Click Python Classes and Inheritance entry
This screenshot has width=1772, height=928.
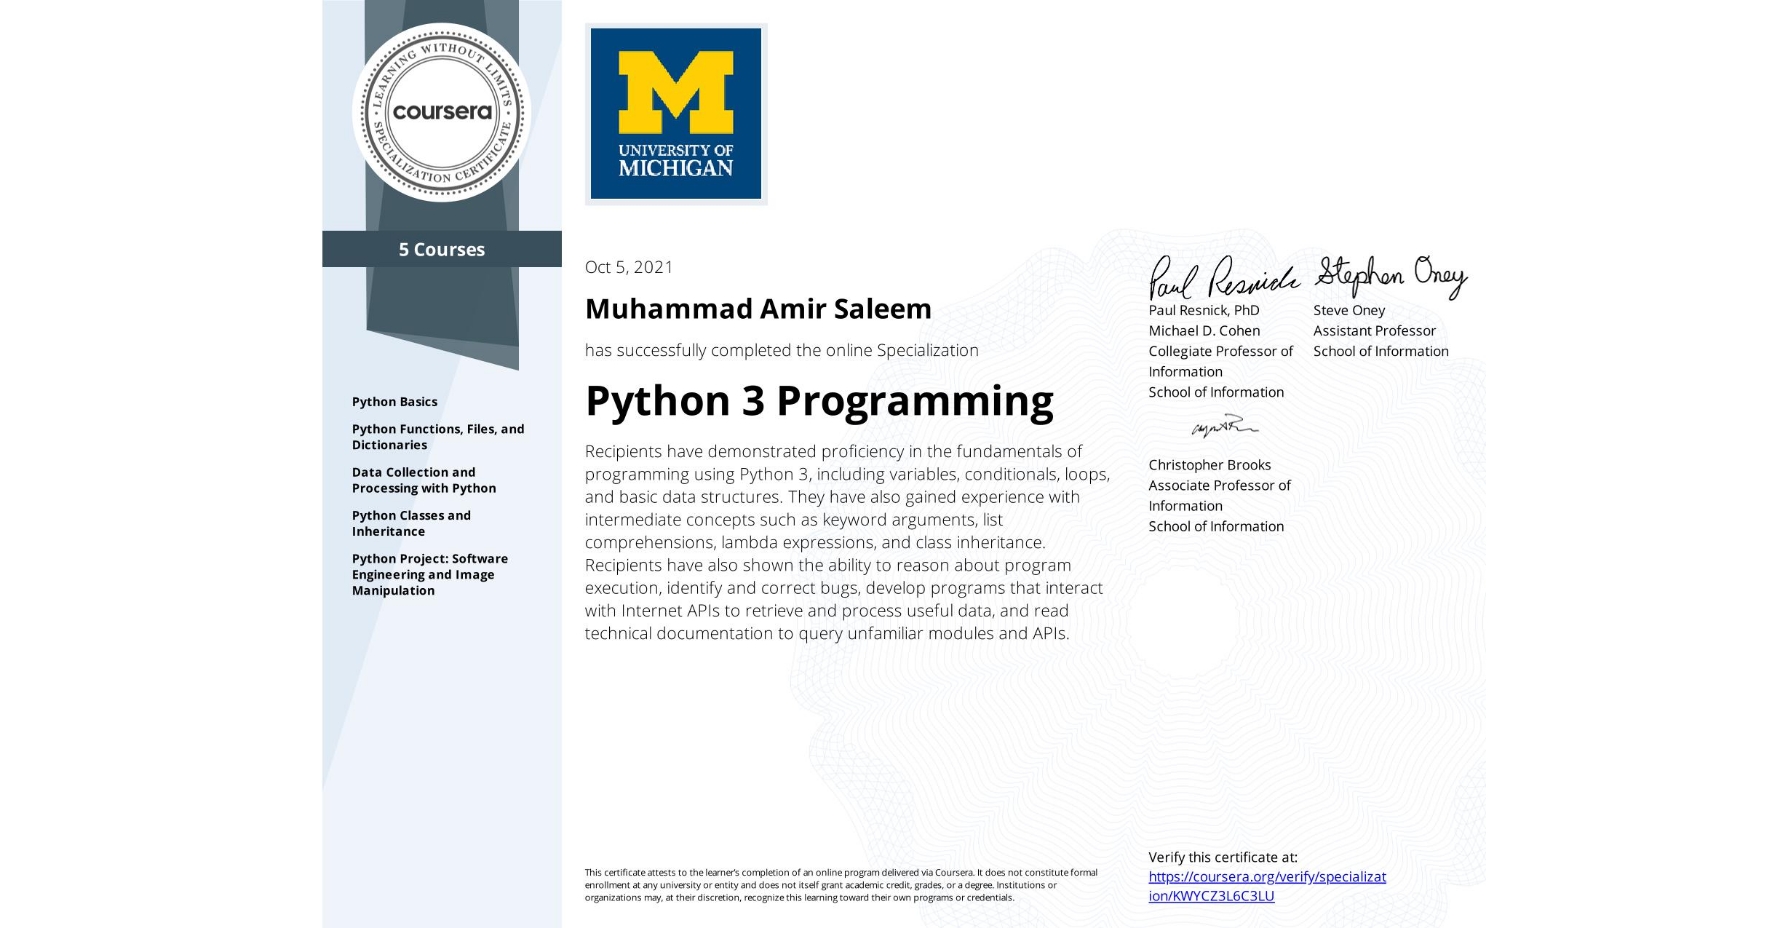point(411,523)
